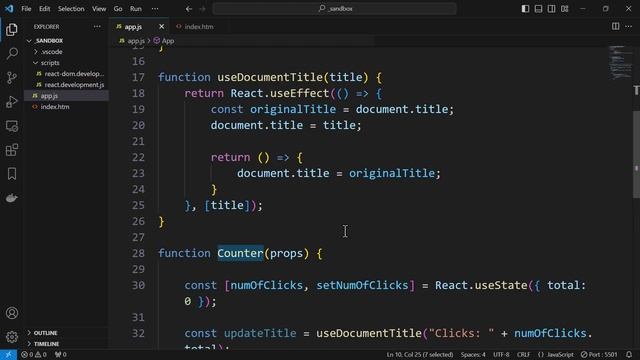Go back in navigation history
The image size is (640, 360).
coord(189,9)
